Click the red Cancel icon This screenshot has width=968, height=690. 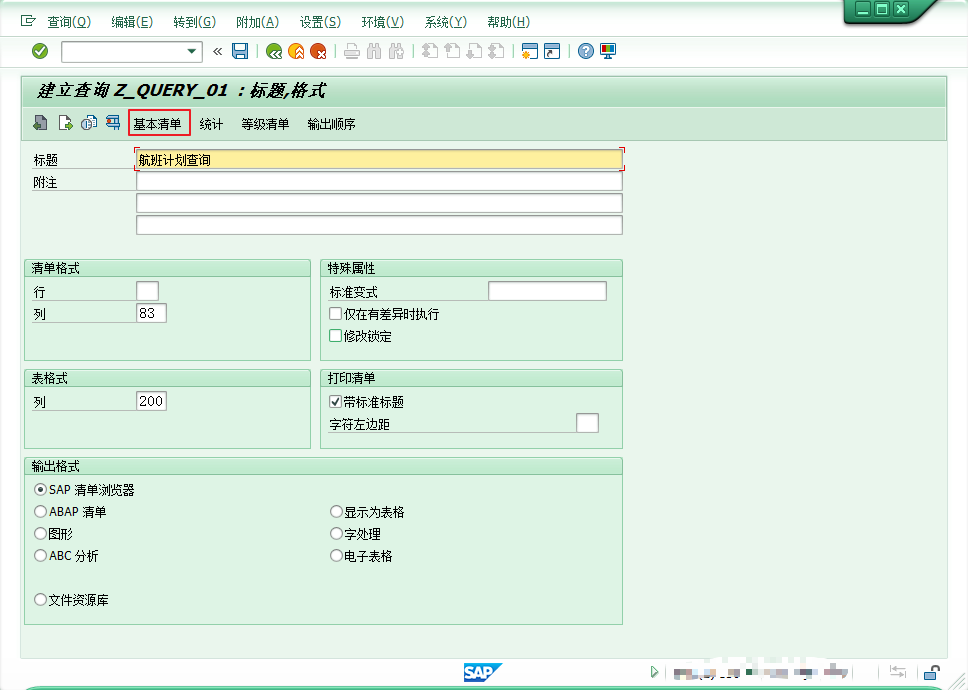319,51
